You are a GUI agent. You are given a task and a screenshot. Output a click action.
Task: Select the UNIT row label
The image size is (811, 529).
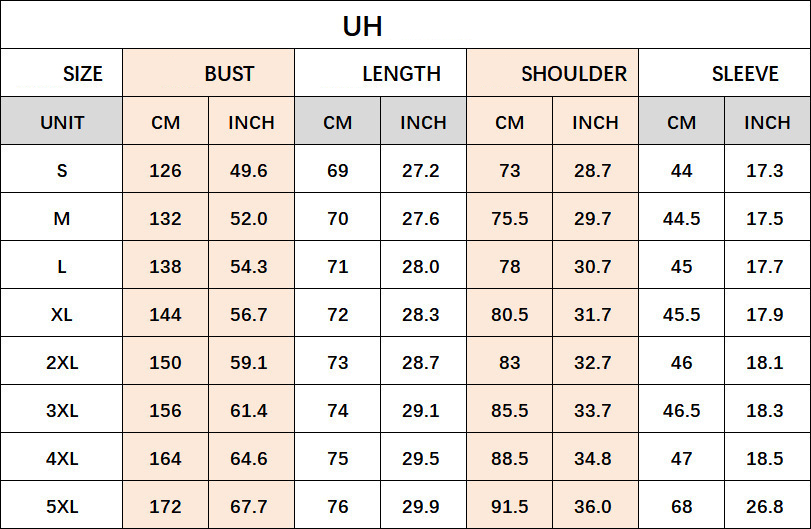coord(62,123)
